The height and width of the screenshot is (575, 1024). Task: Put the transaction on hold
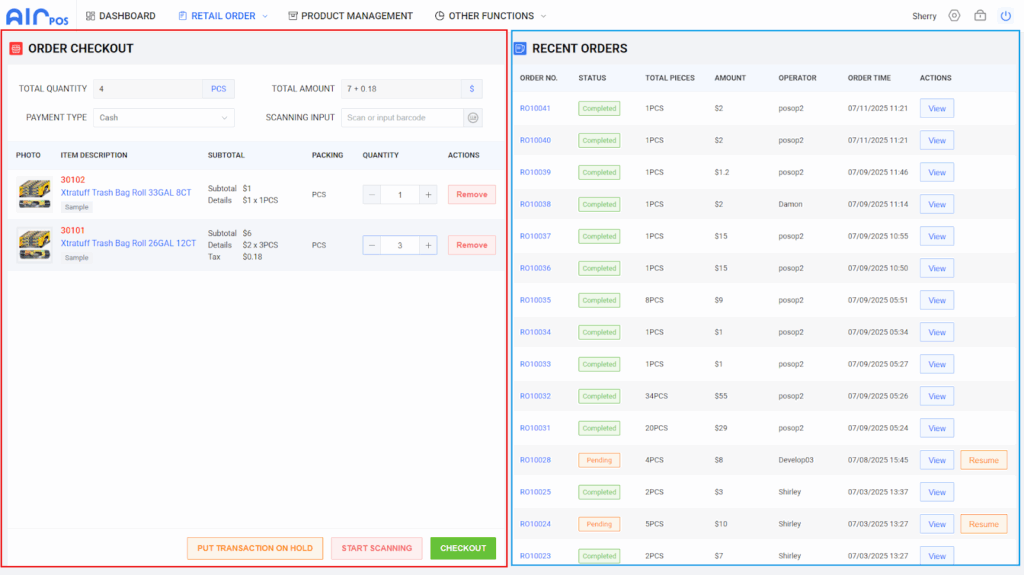(x=255, y=548)
